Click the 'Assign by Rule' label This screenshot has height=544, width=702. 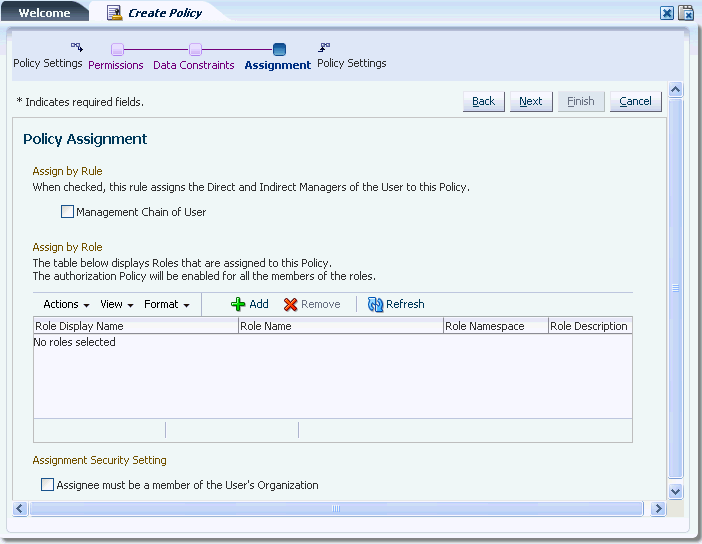(67, 171)
